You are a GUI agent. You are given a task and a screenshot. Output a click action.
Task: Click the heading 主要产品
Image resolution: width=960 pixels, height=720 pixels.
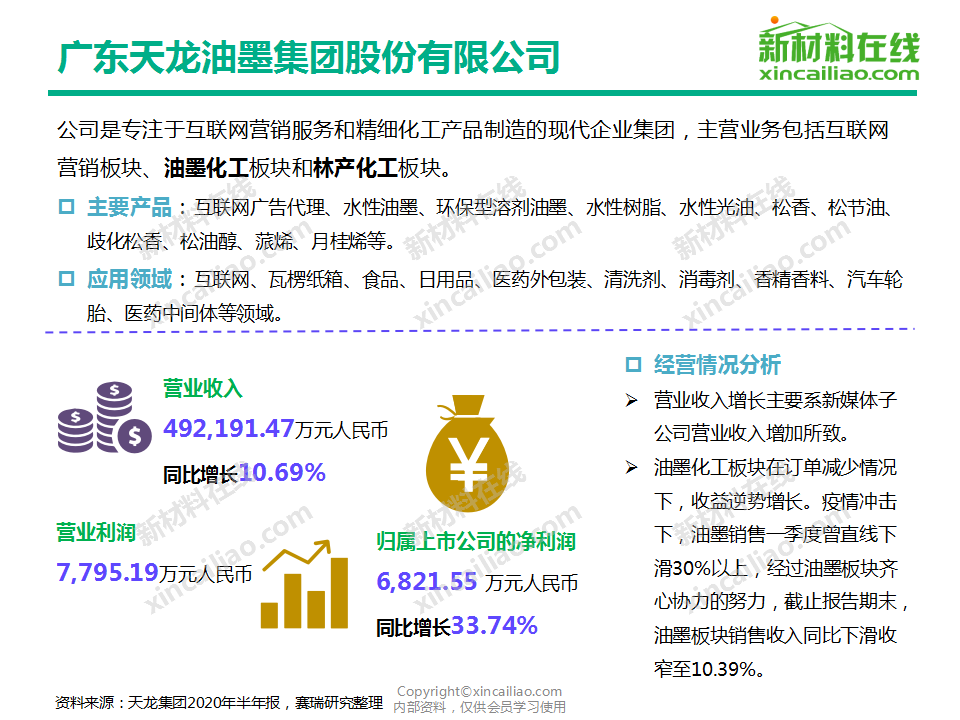[129, 207]
